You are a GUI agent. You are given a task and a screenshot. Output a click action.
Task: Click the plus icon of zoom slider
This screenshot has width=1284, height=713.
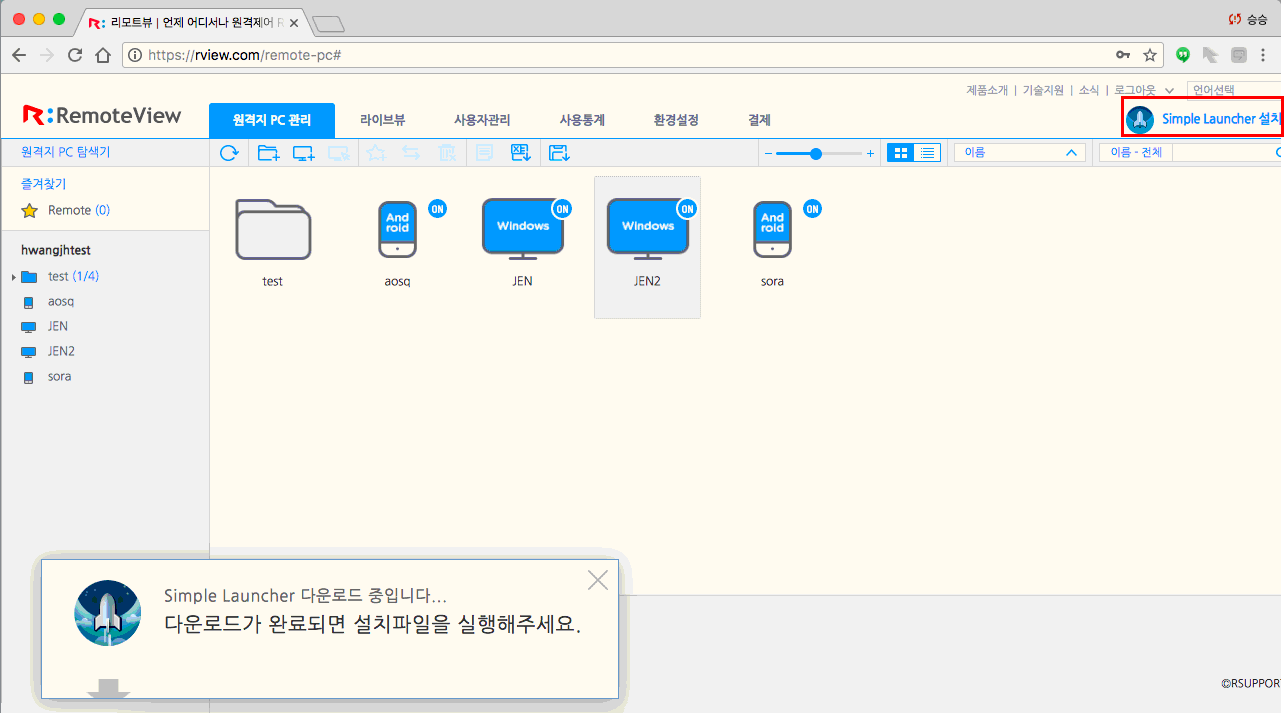[x=870, y=153]
